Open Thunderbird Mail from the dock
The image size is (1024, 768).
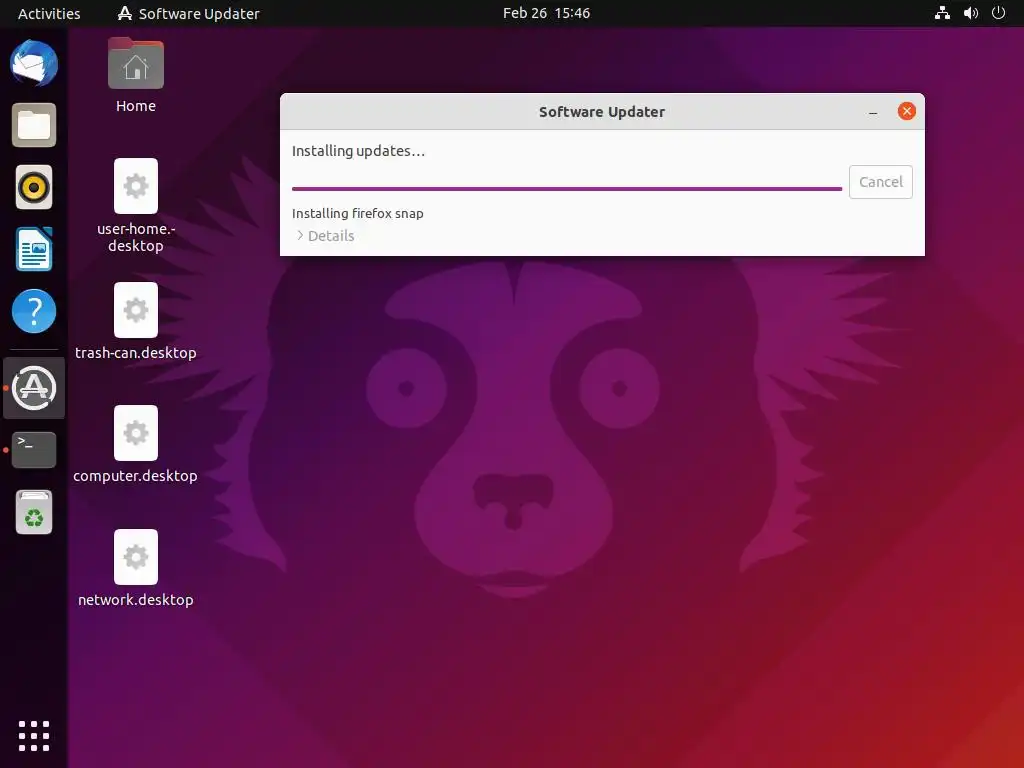34,63
